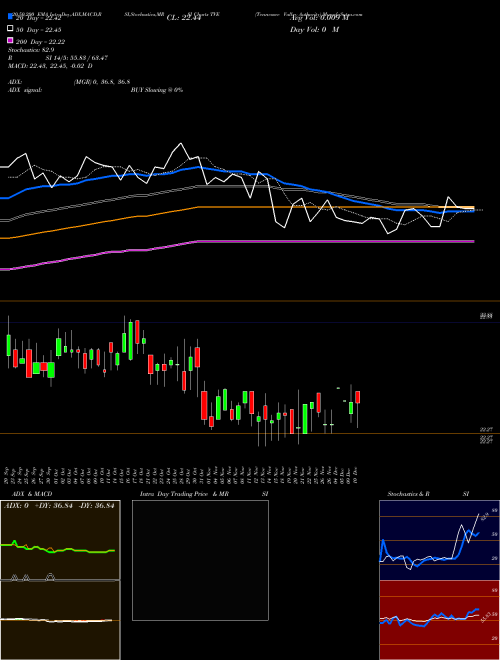500x660 pixels.
Task: Click the last red candlestick on the chart
Action: tap(358, 397)
